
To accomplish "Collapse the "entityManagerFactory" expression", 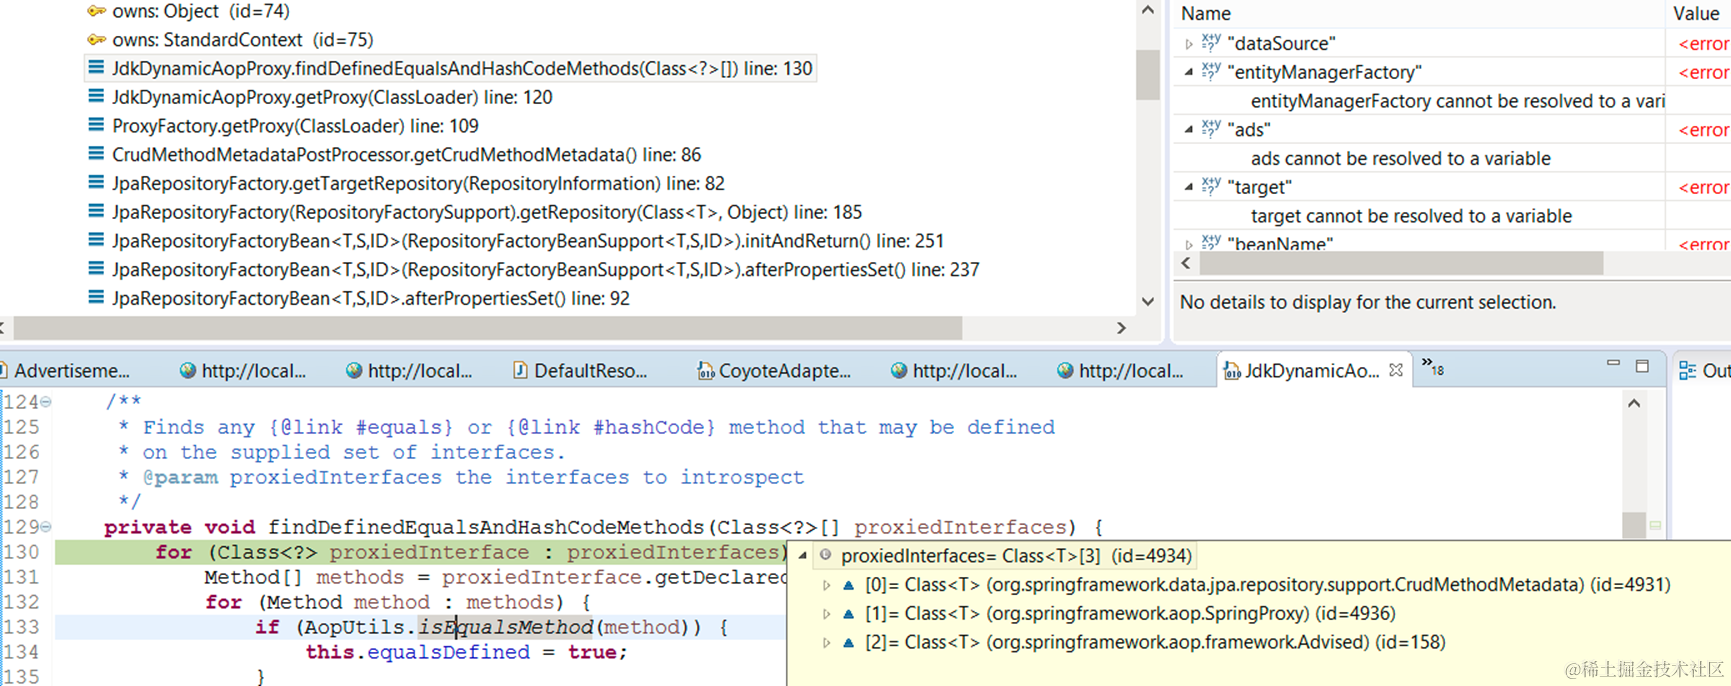I will pyautogui.click(x=1188, y=72).
